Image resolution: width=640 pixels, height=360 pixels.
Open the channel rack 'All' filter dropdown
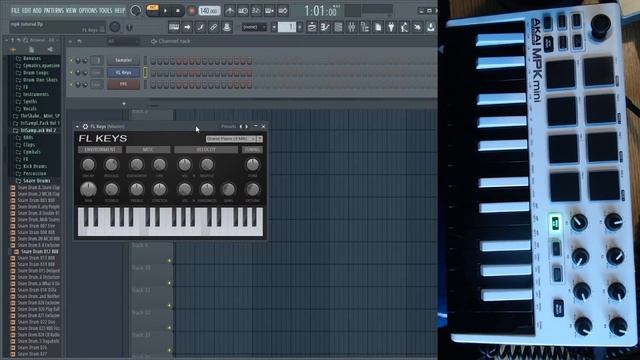[123, 41]
